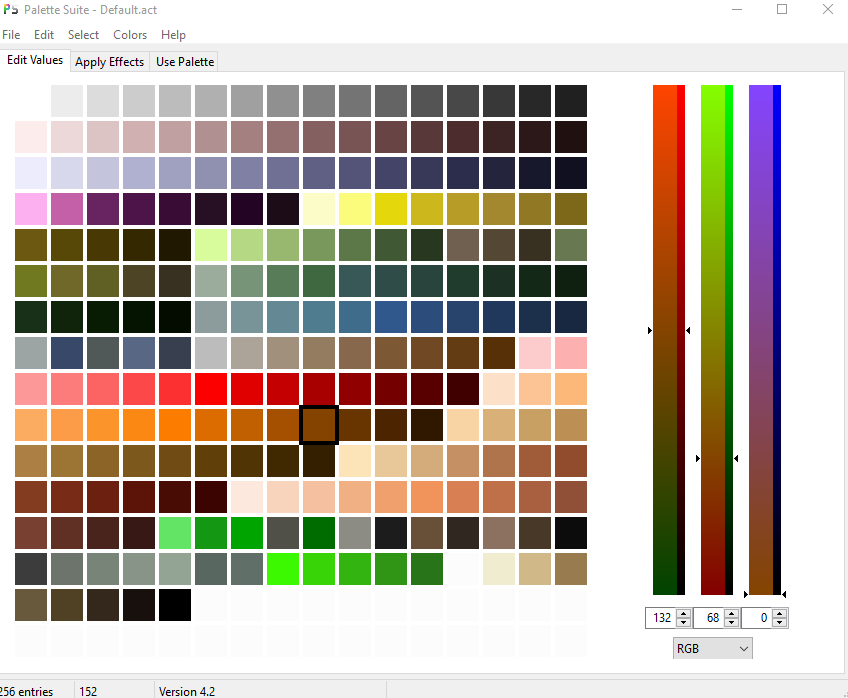
Task: Click the Version 4.2 status text
Action: [187, 692]
